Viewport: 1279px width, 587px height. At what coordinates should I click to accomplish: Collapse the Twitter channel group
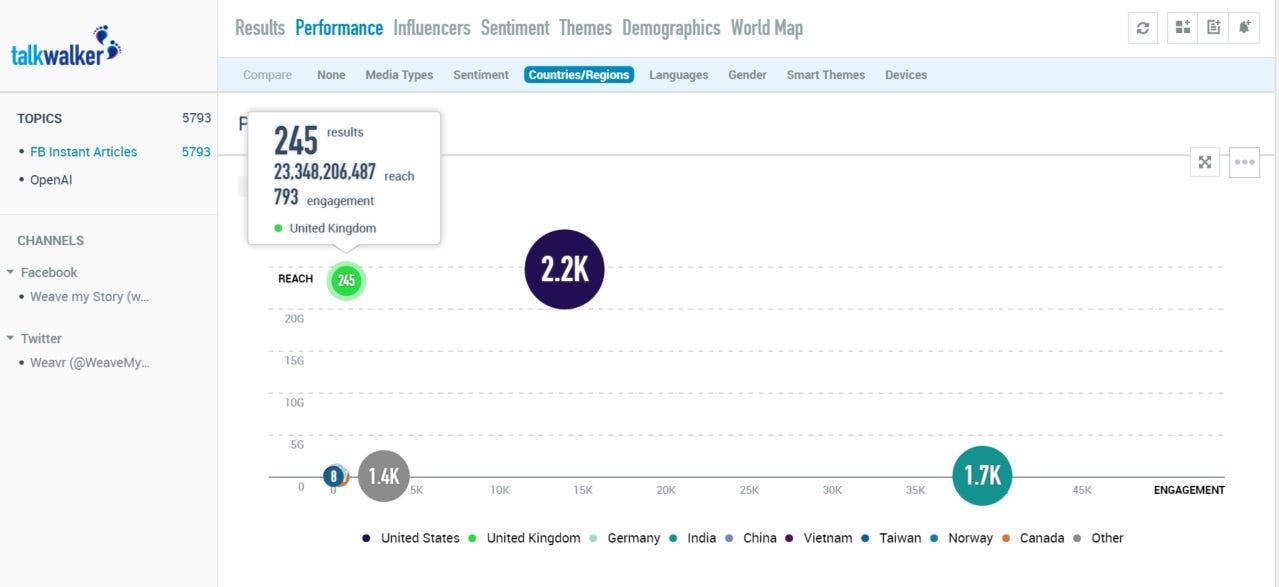click(10, 338)
